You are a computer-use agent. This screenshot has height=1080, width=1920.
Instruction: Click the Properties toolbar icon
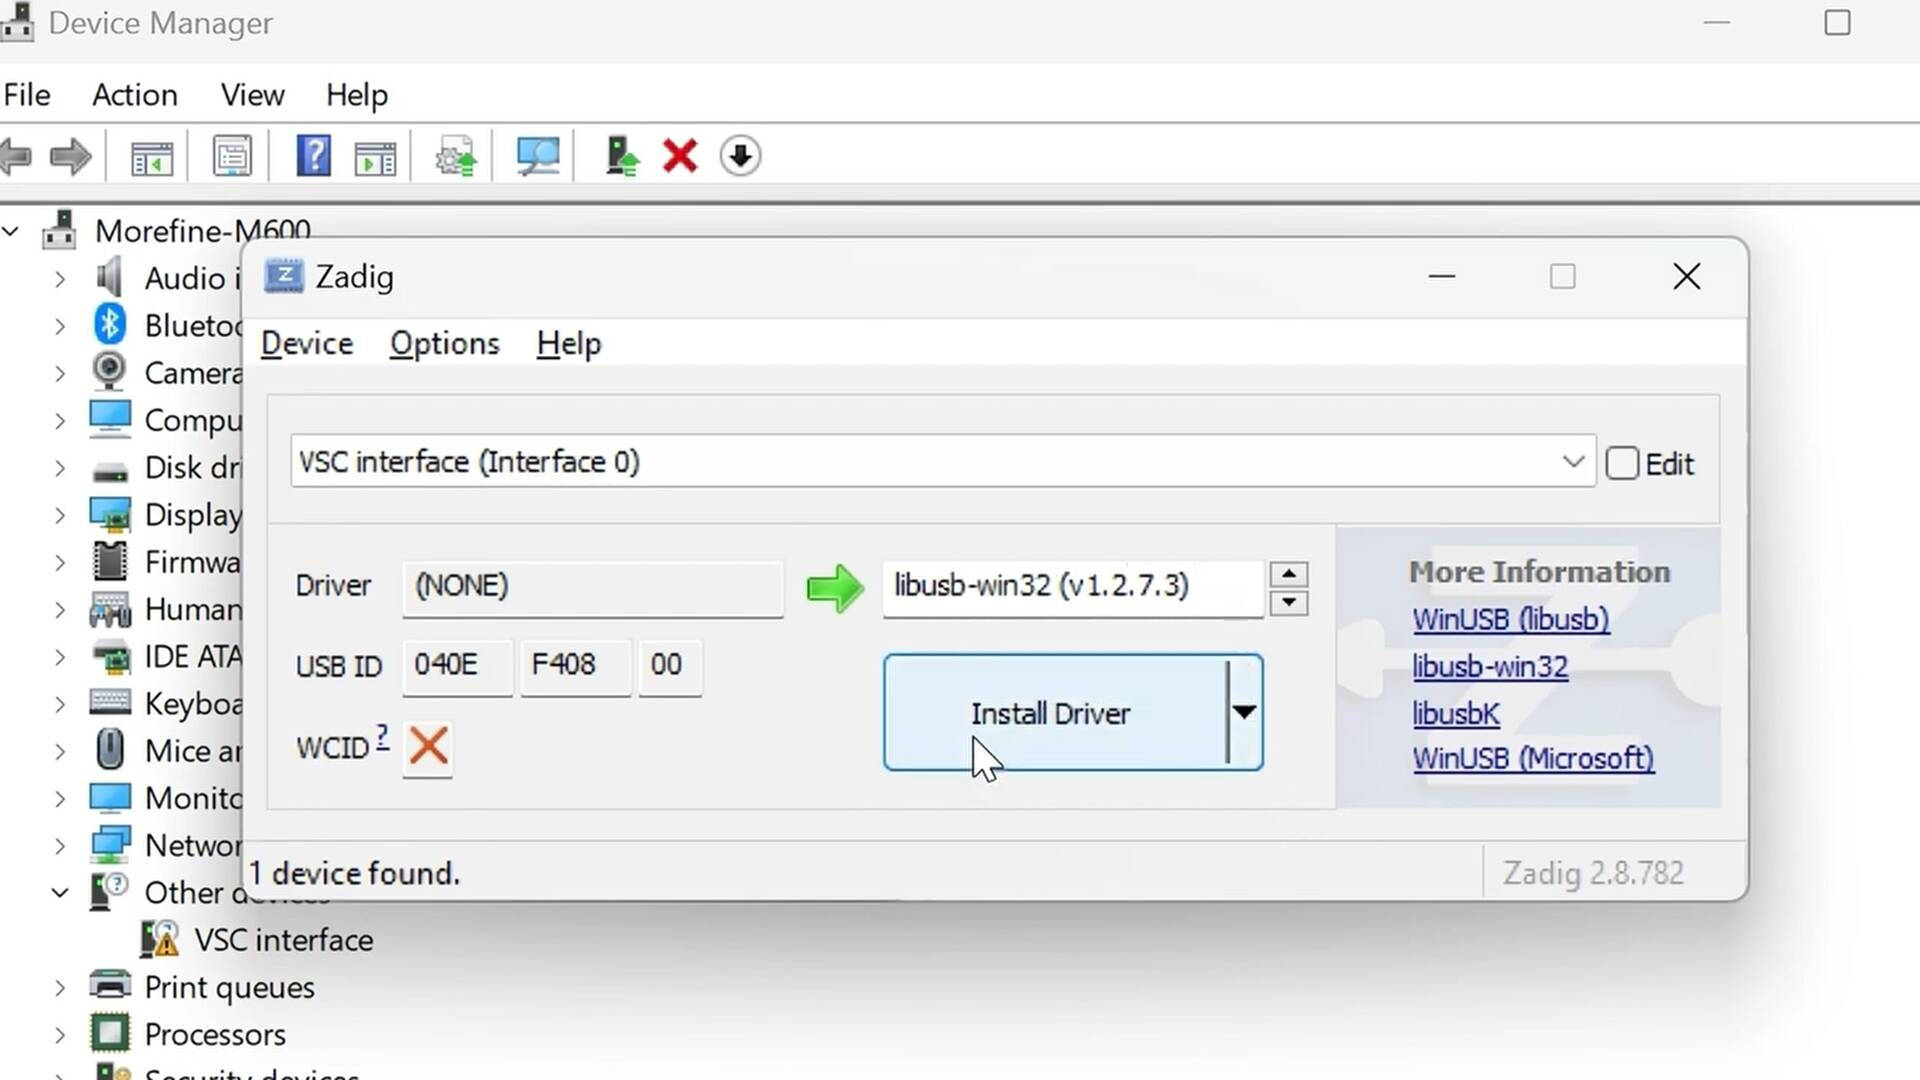(x=232, y=156)
